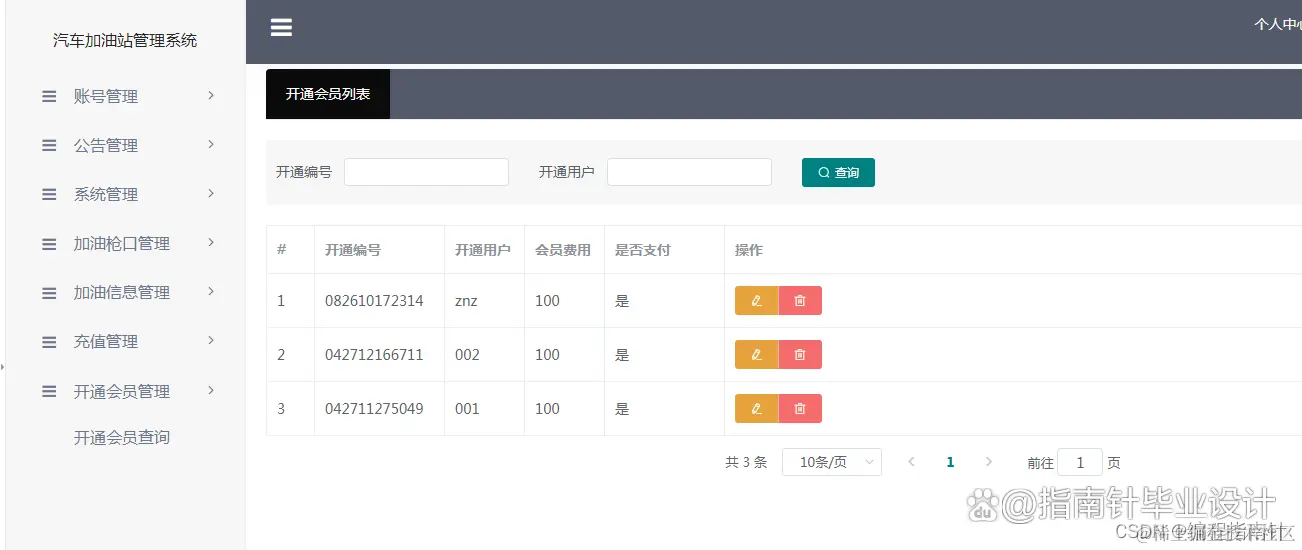The image size is (1302, 550).
Task: Click the 开通编号 column header
Action: coord(353,250)
